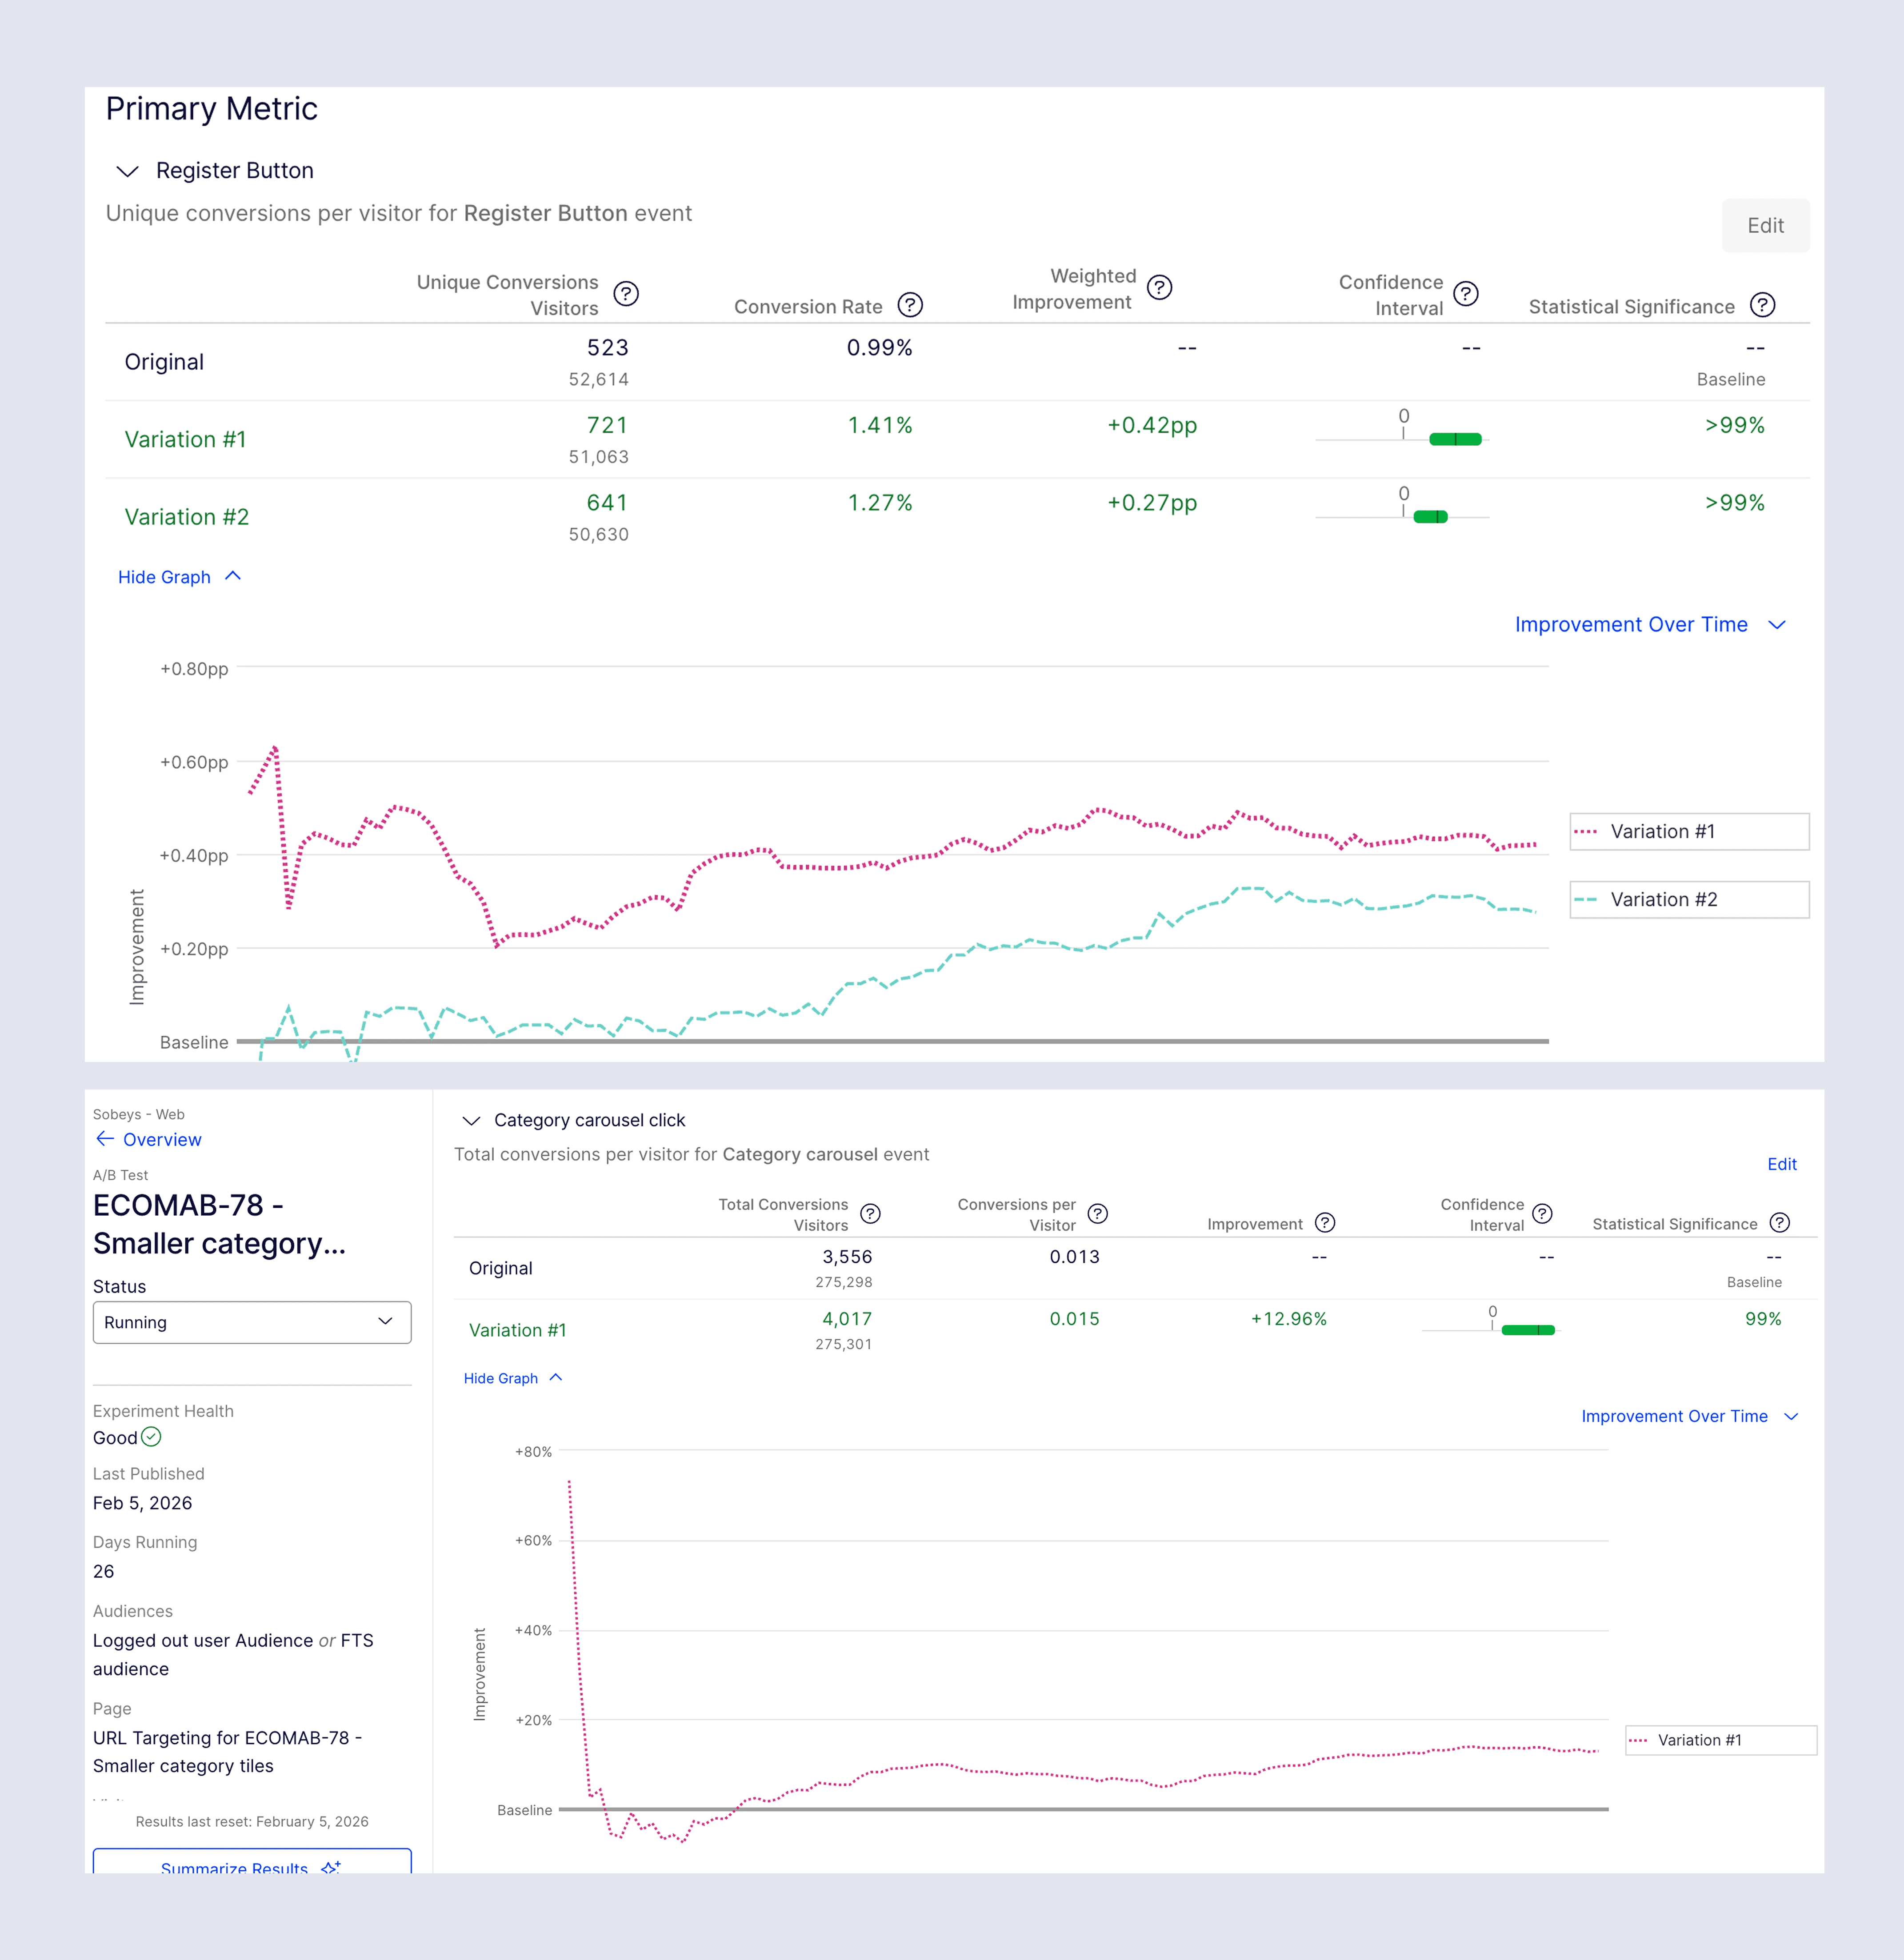The image size is (1904, 1960).
Task: Click help icon beside Total Conversions Visitors
Action: 870,1214
